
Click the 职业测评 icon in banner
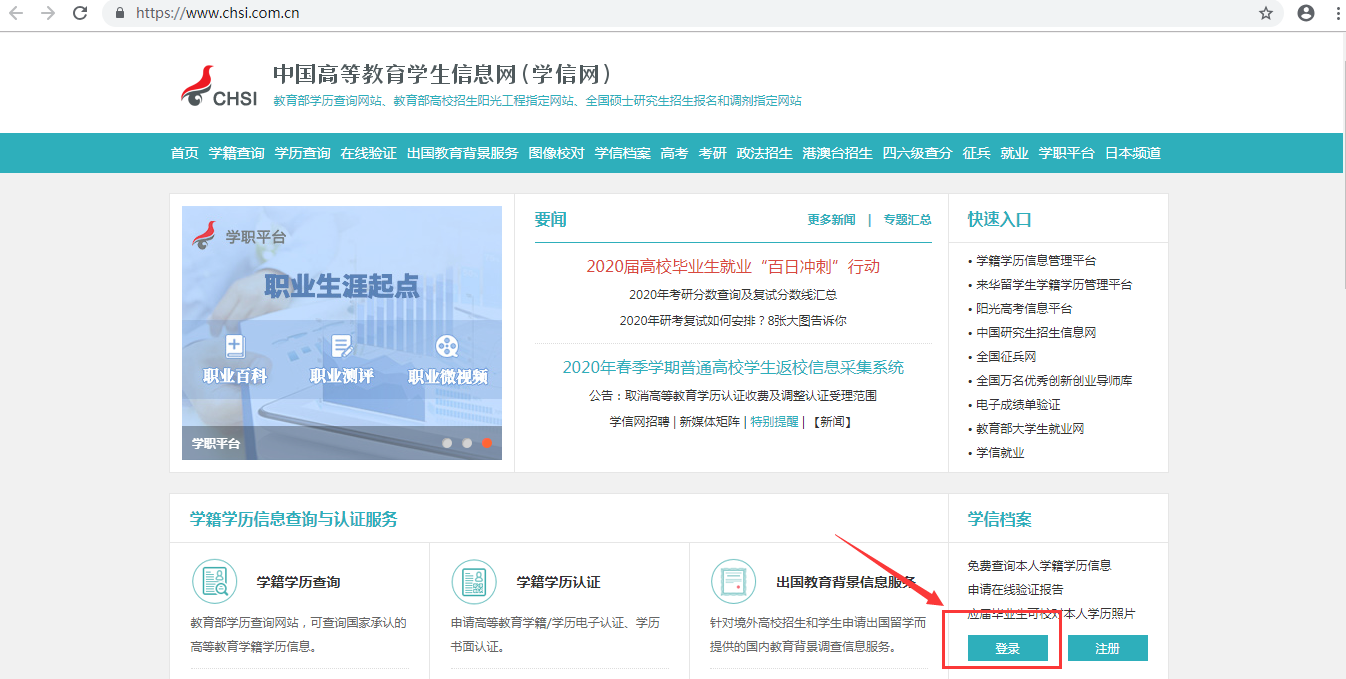click(x=342, y=347)
